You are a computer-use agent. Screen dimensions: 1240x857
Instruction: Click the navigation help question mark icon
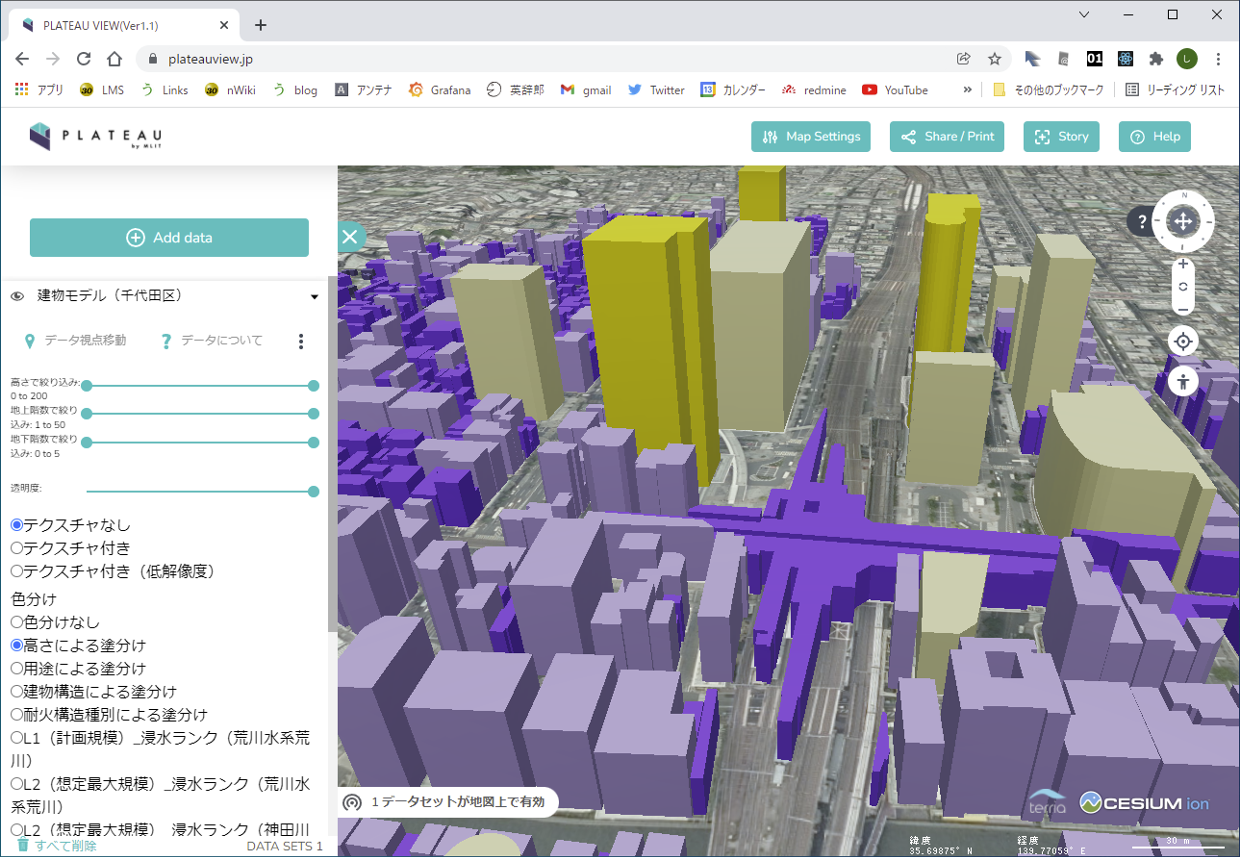pos(1142,222)
